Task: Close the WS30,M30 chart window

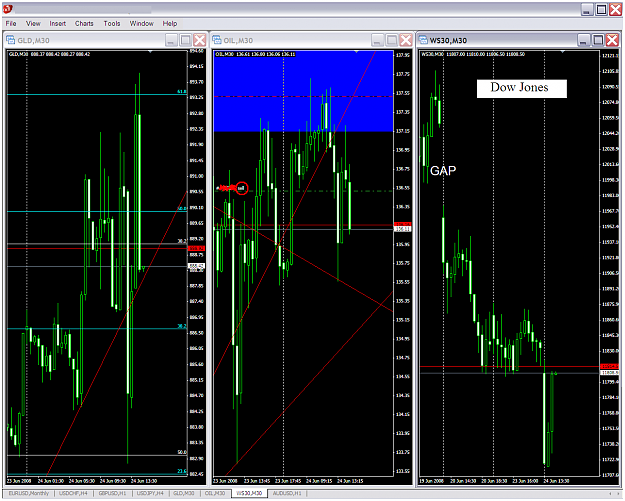Action: [612, 40]
